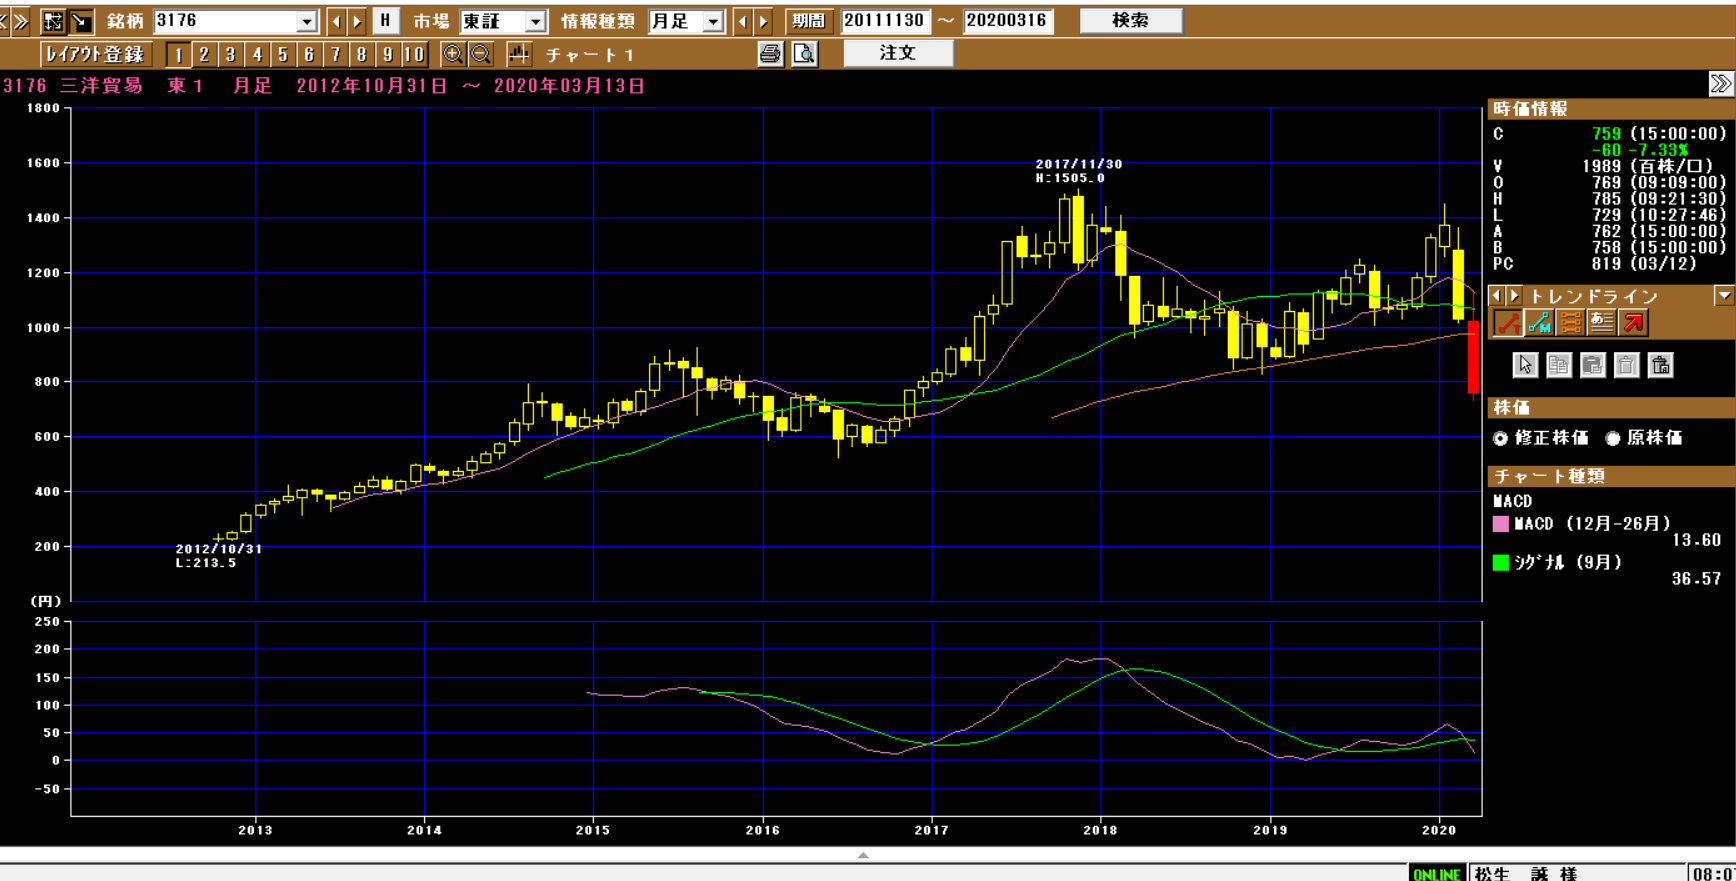
Task: Open the 市場 market dropdown
Action: click(x=535, y=22)
